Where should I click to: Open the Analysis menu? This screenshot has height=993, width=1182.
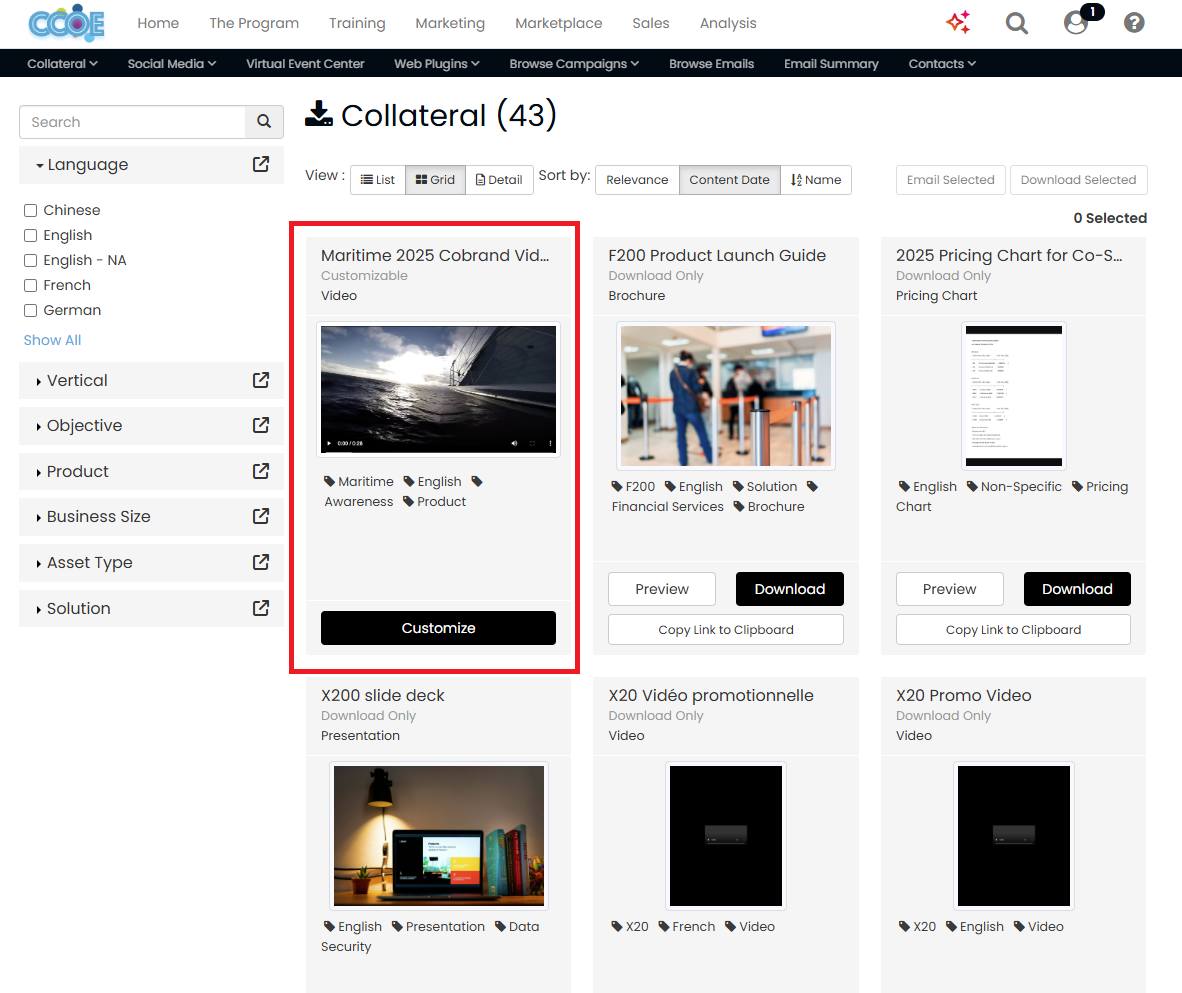728,23
